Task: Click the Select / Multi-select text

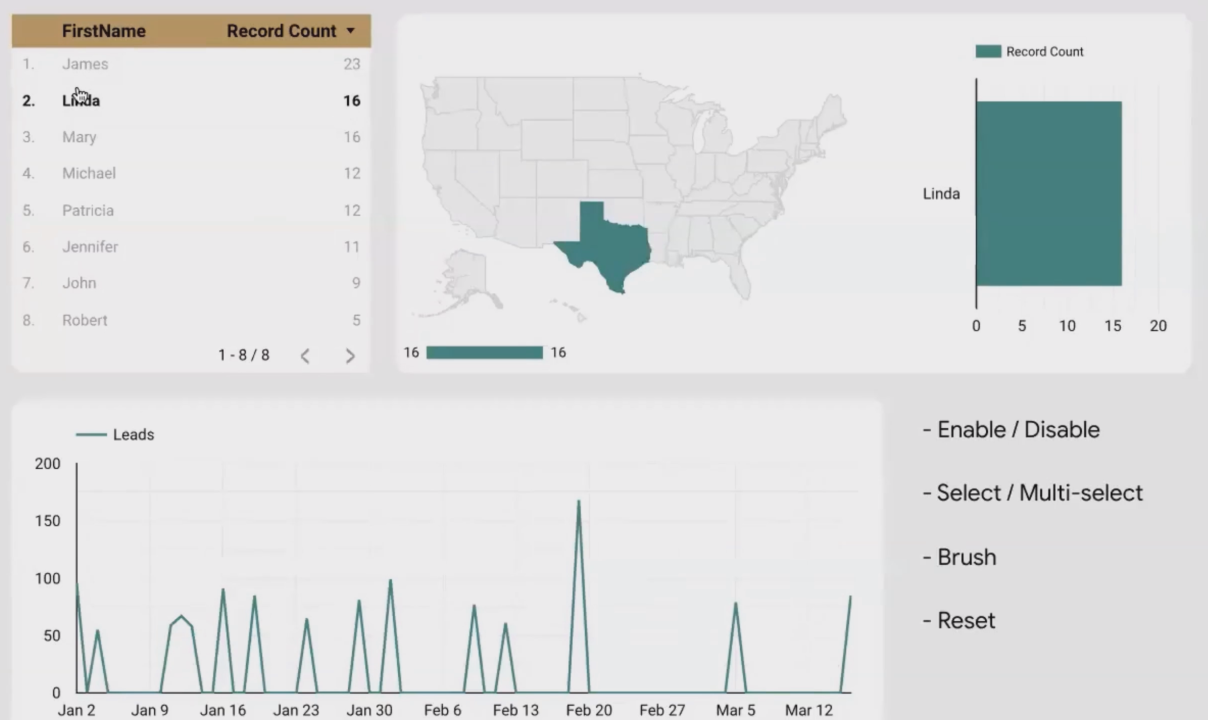Action: coord(1033,493)
